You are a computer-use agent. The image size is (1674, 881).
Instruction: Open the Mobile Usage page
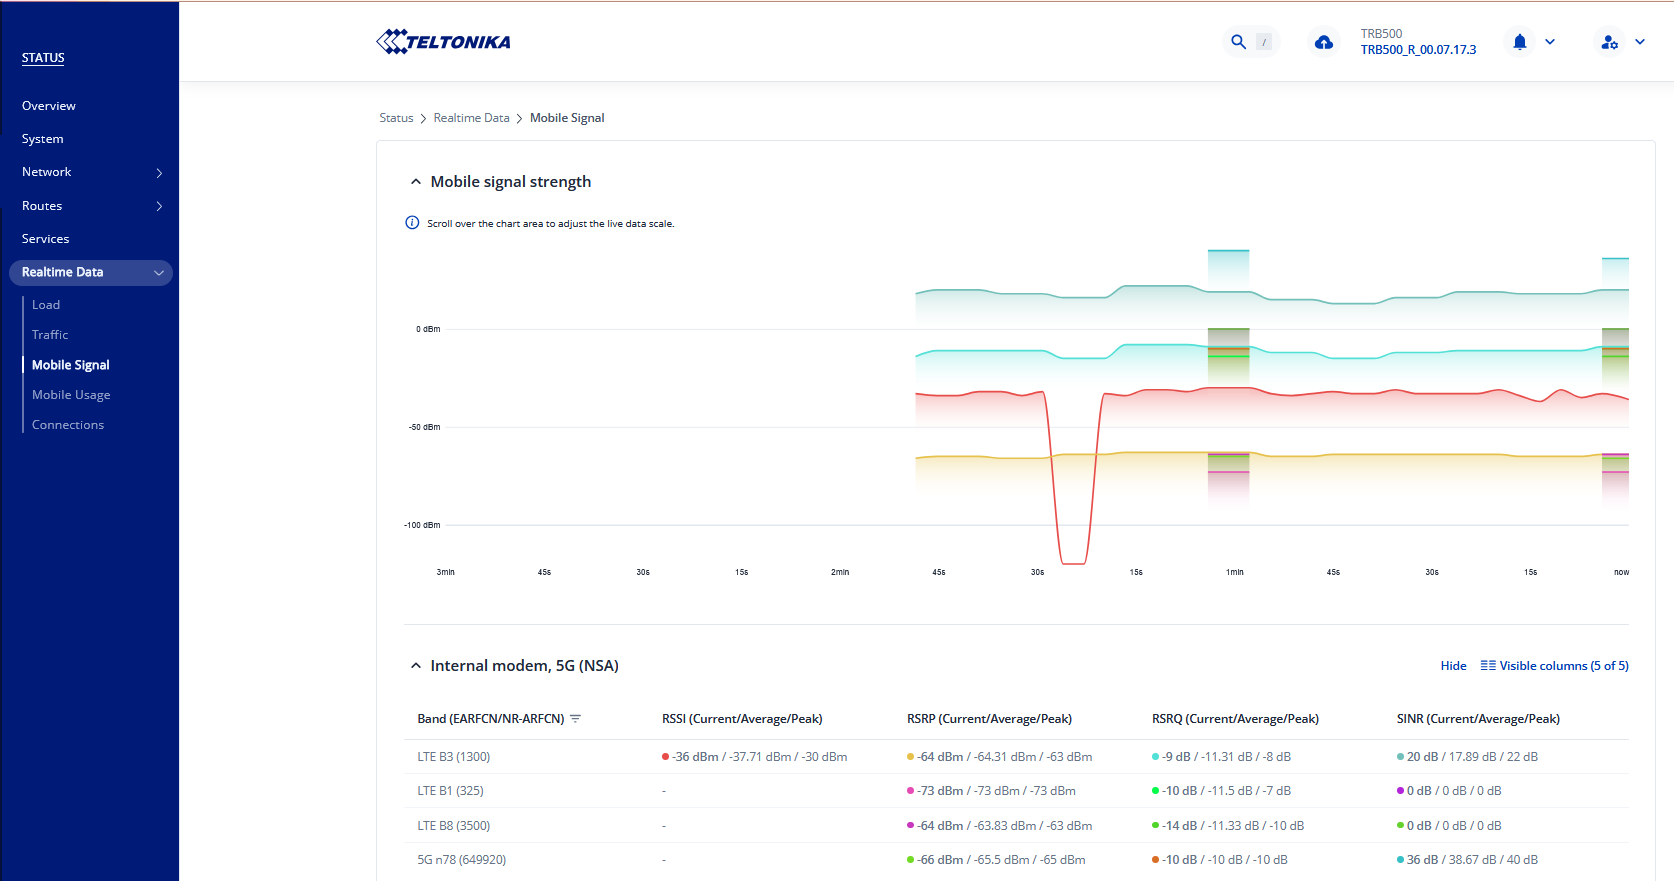click(x=71, y=395)
